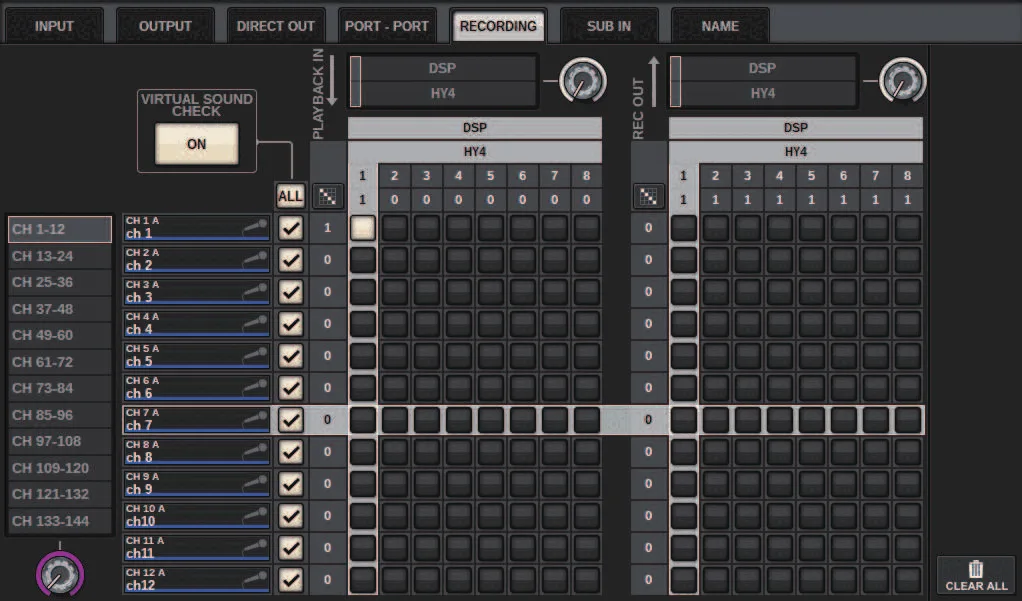Click the CH 10 A channel strip
This screenshot has width=1022, height=601.
pos(197,516)
